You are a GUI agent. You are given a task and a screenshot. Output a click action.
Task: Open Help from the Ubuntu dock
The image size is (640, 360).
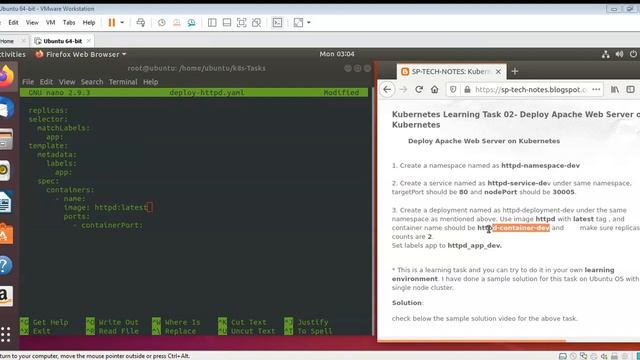(x=5, y=265)
